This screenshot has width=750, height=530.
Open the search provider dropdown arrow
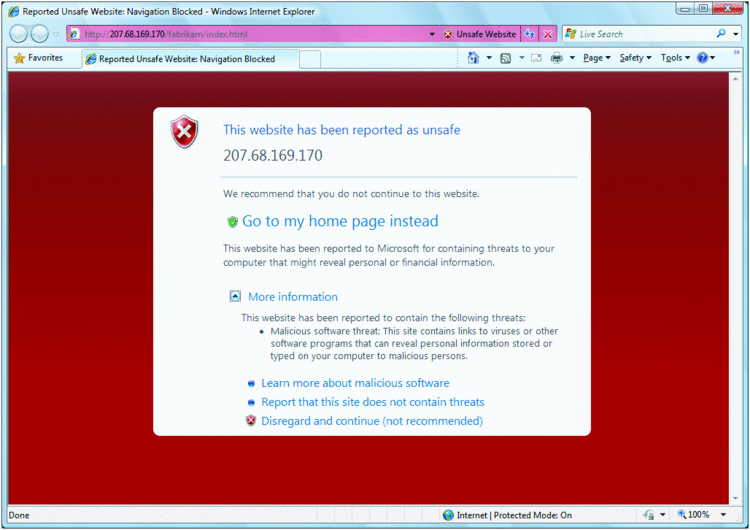tap(736, 34)
